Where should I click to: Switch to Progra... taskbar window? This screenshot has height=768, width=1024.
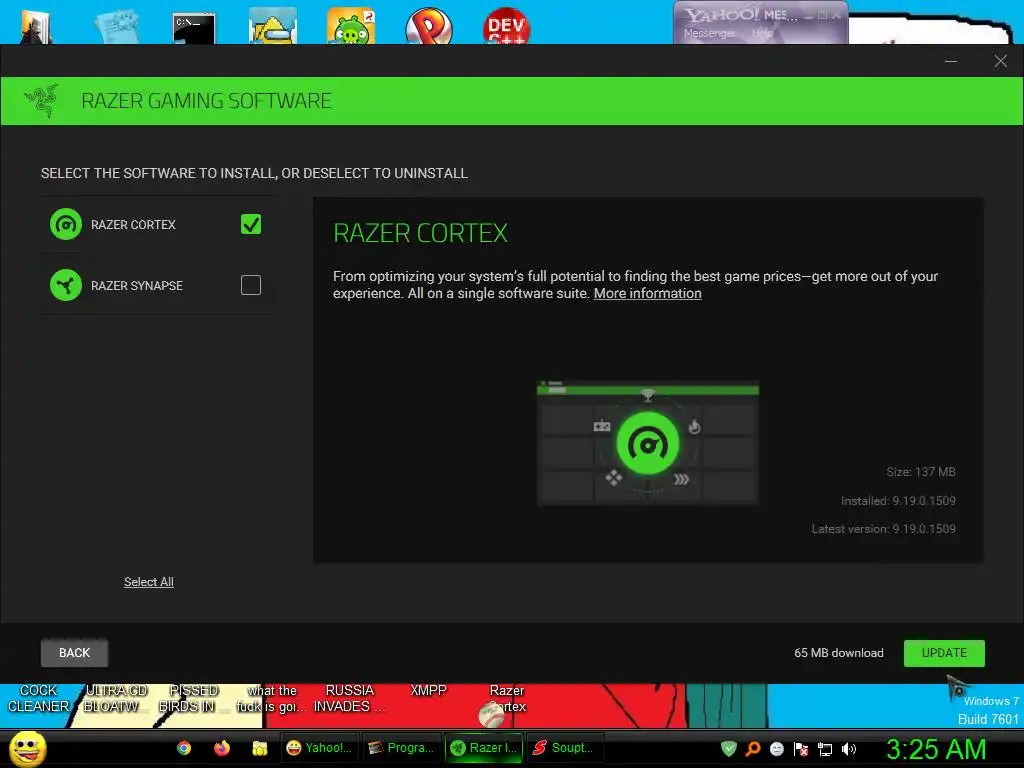[x=401, y=748]
